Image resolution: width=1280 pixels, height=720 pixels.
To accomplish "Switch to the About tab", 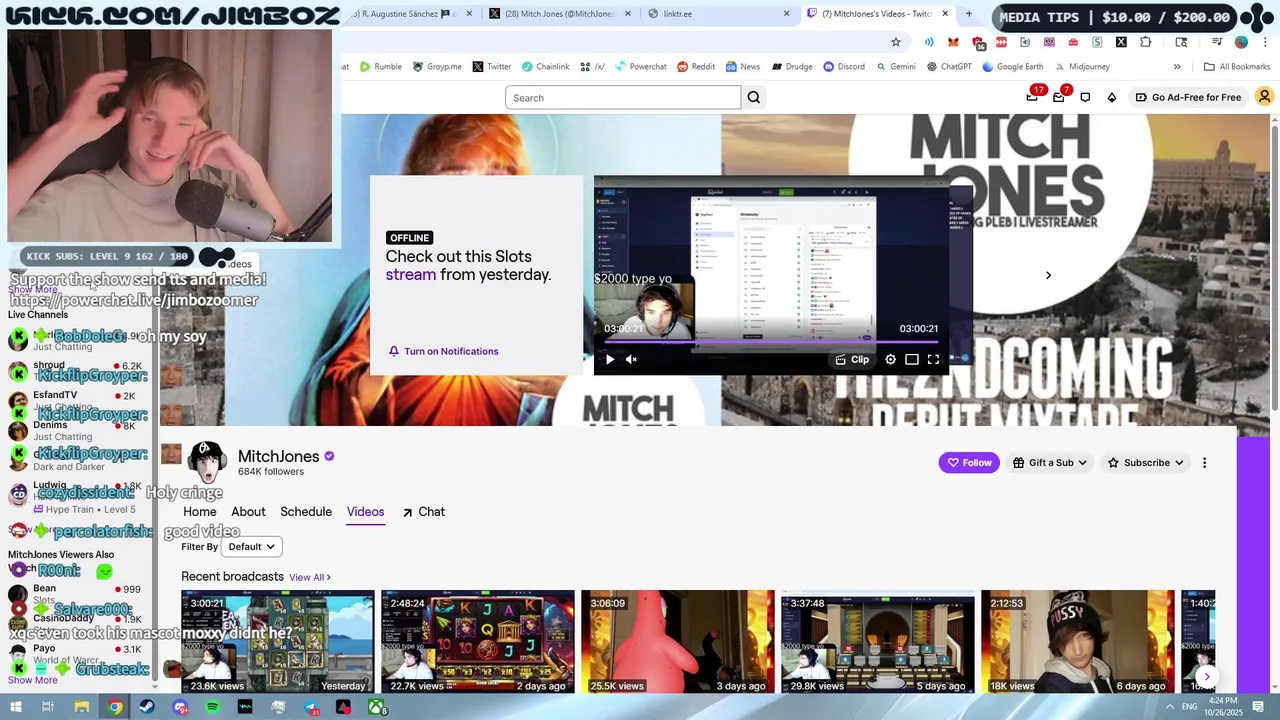I will pos(248,511).
